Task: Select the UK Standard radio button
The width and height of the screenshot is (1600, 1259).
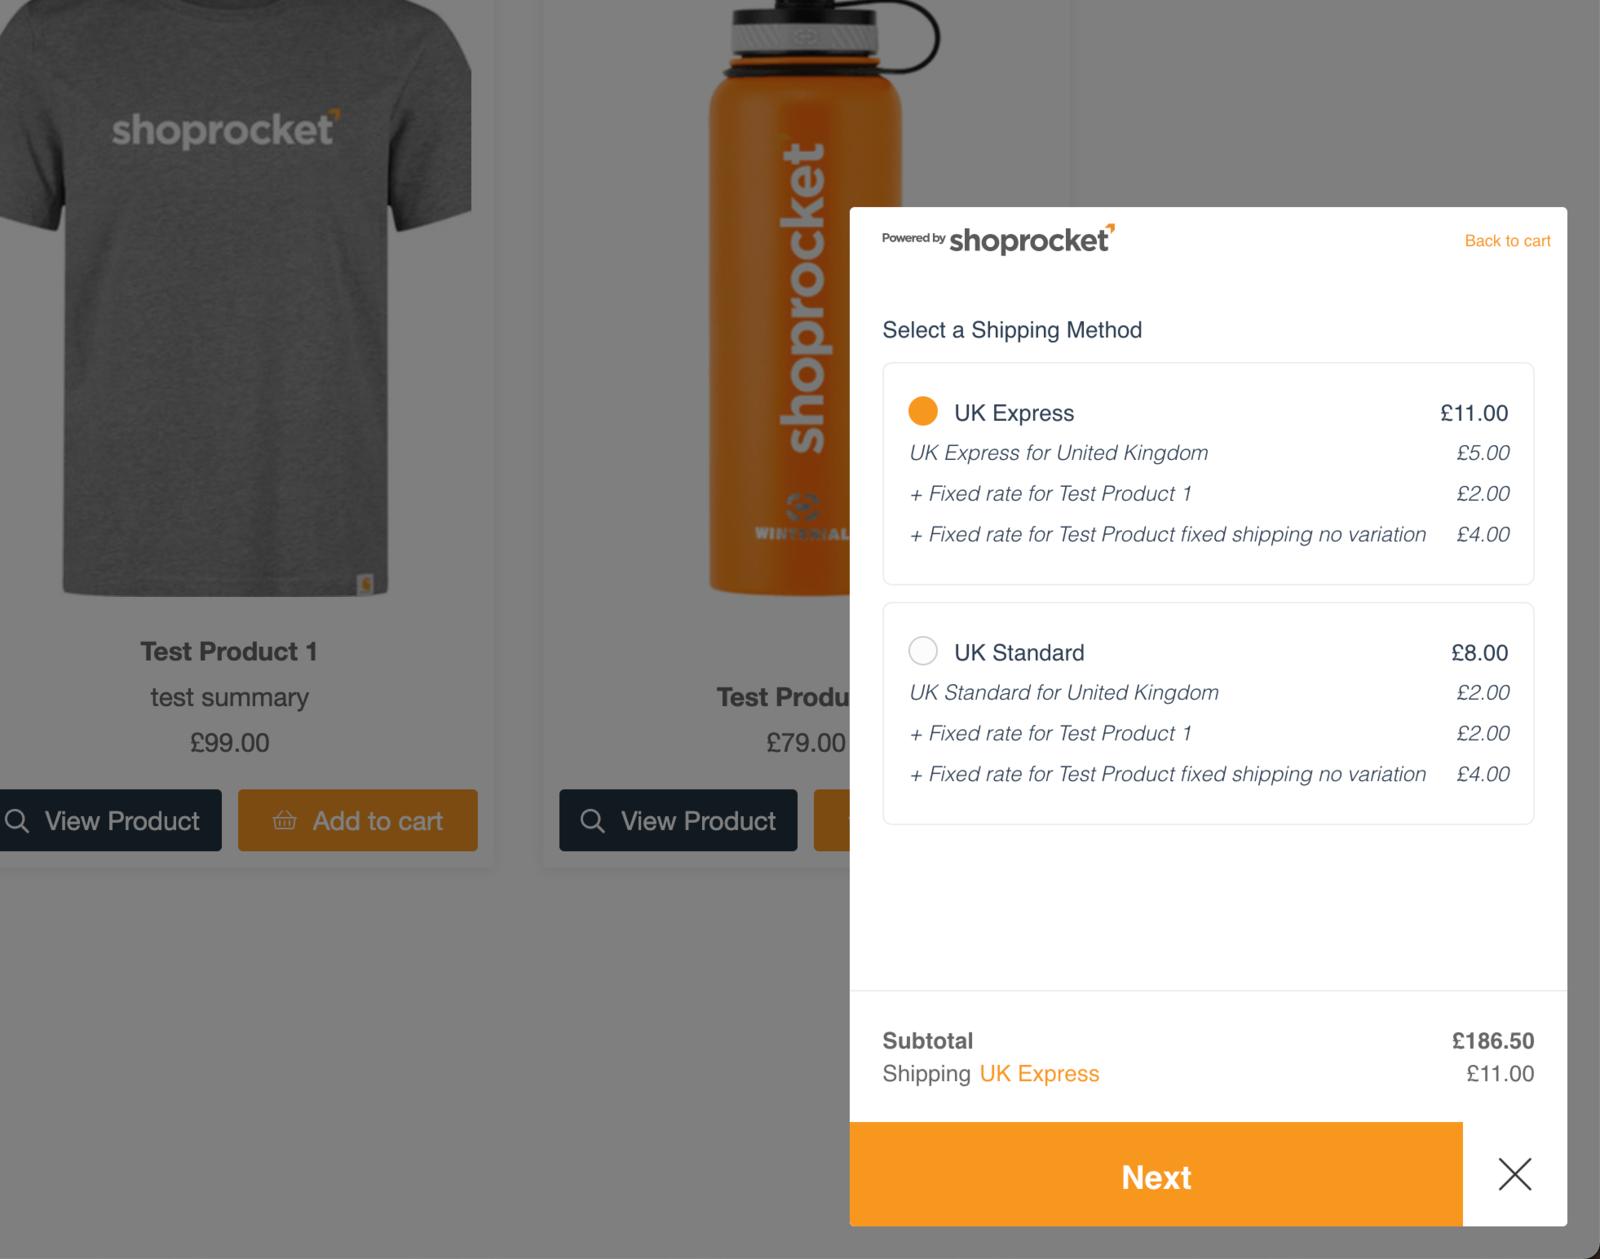Action: [922, 651]
